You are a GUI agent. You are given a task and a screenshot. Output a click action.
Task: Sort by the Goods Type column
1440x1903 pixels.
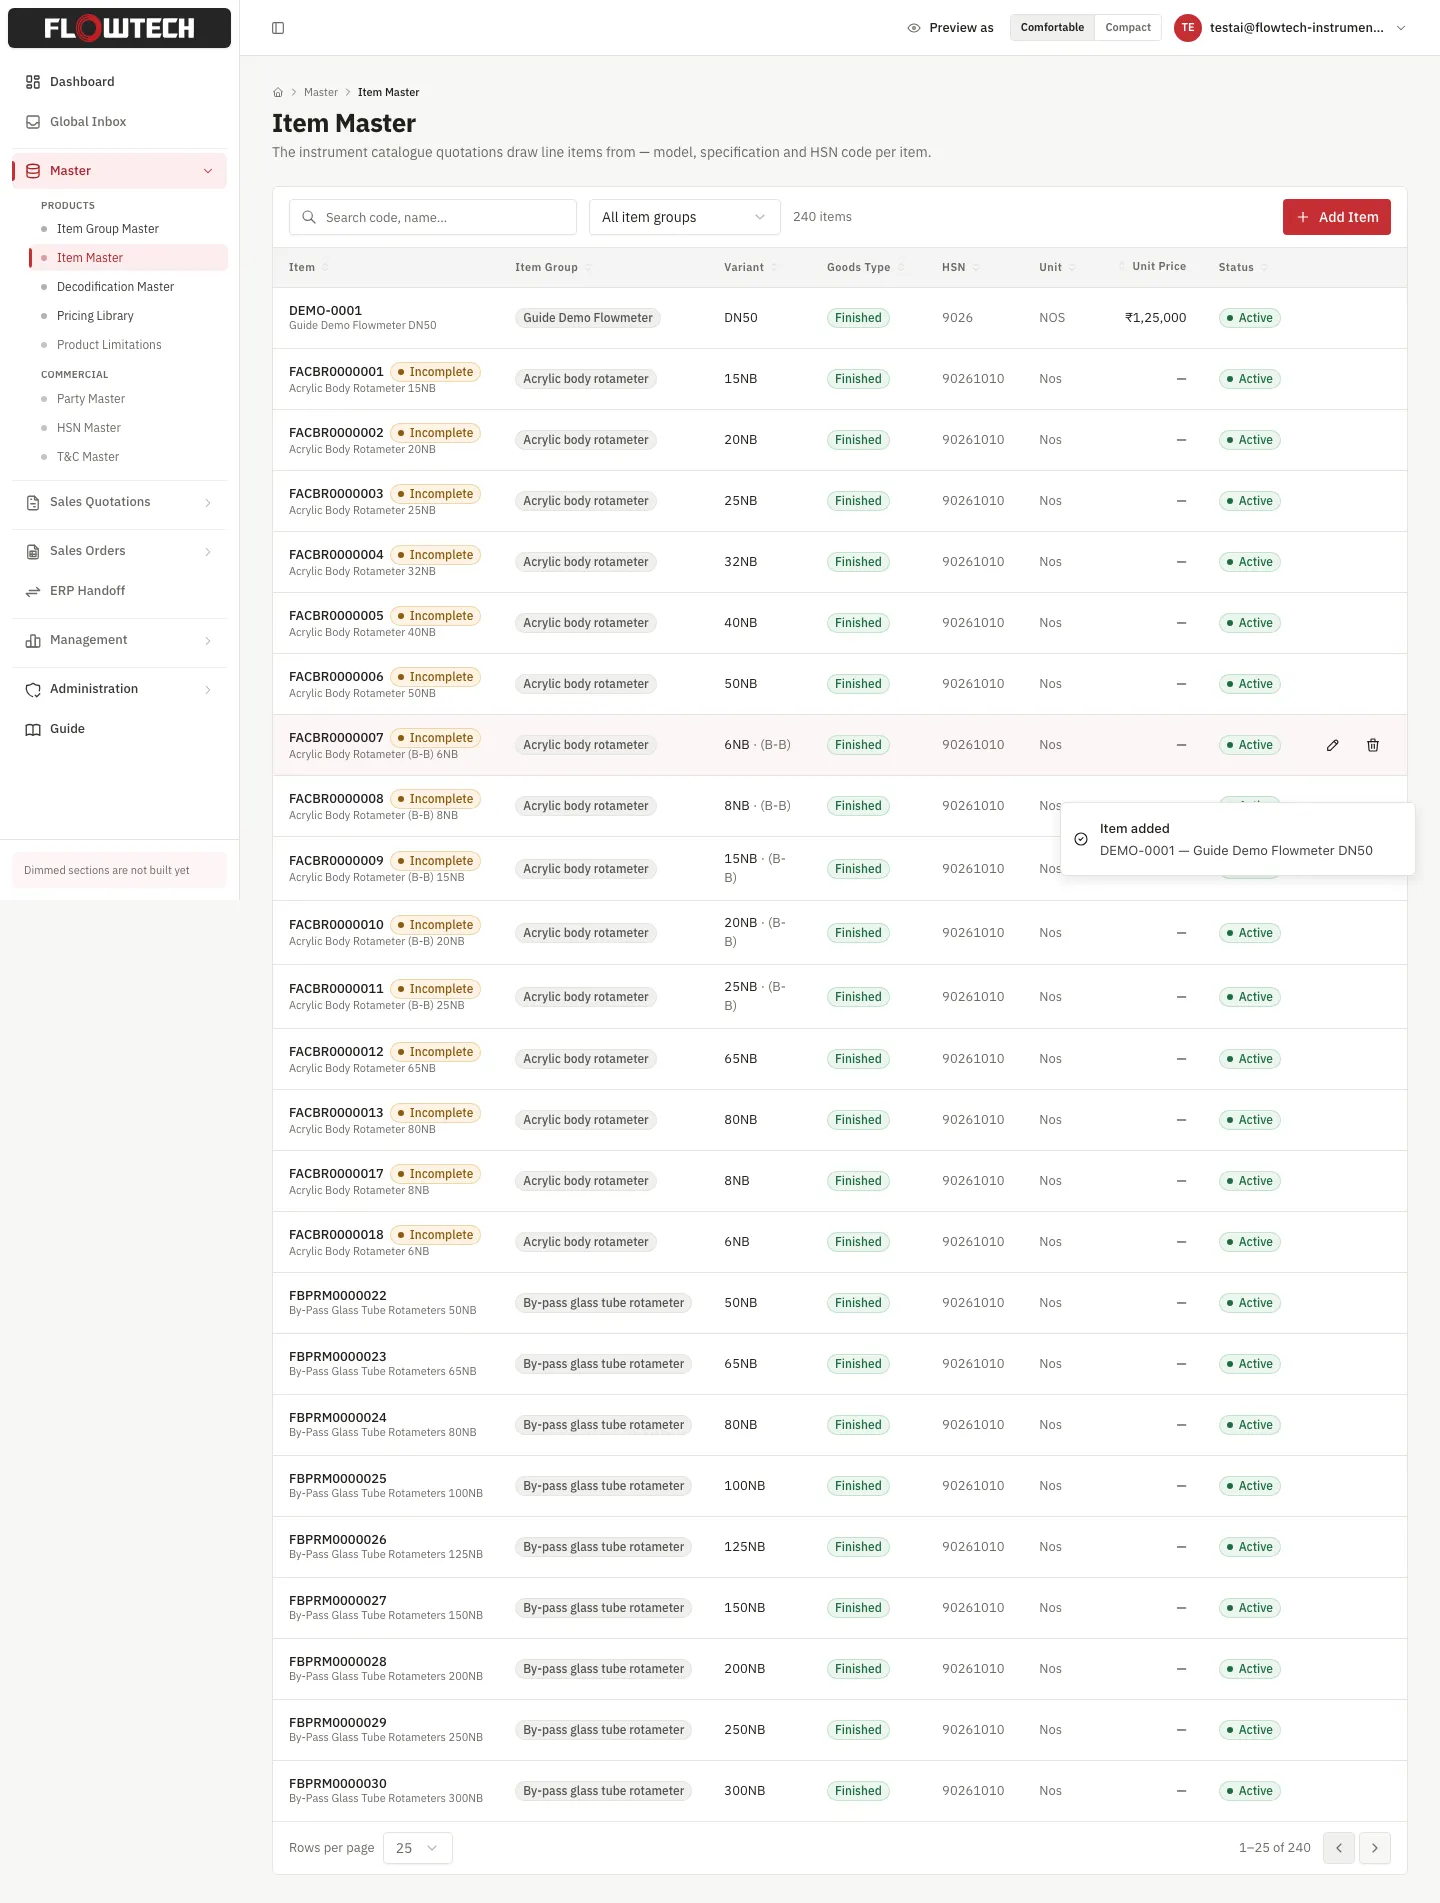(x=866, y=267)
